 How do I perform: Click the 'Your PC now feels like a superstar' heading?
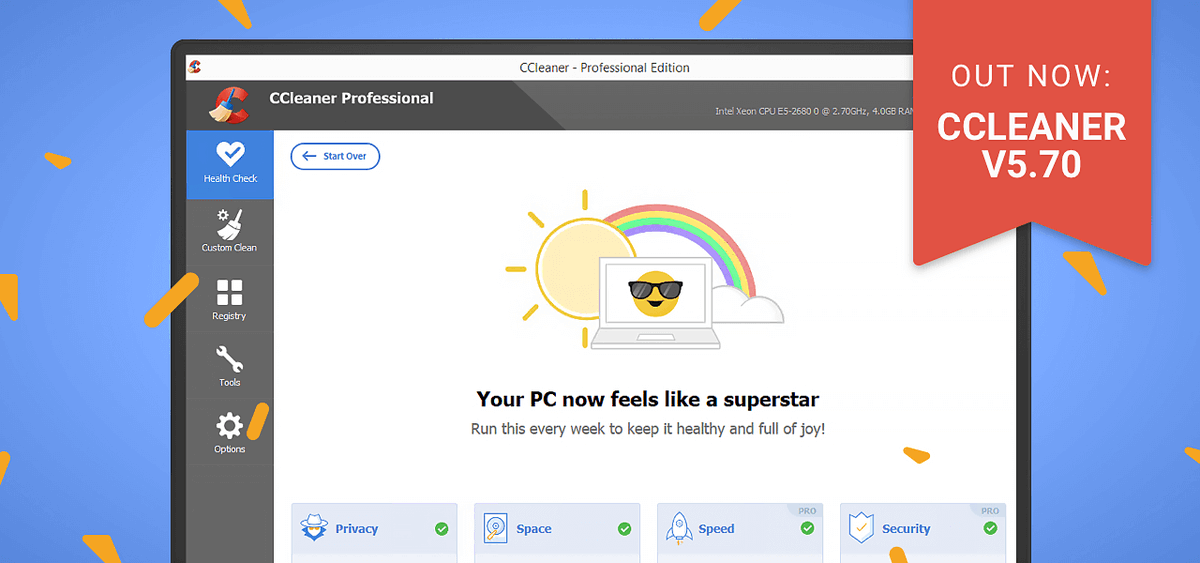(x=648, y=399)
